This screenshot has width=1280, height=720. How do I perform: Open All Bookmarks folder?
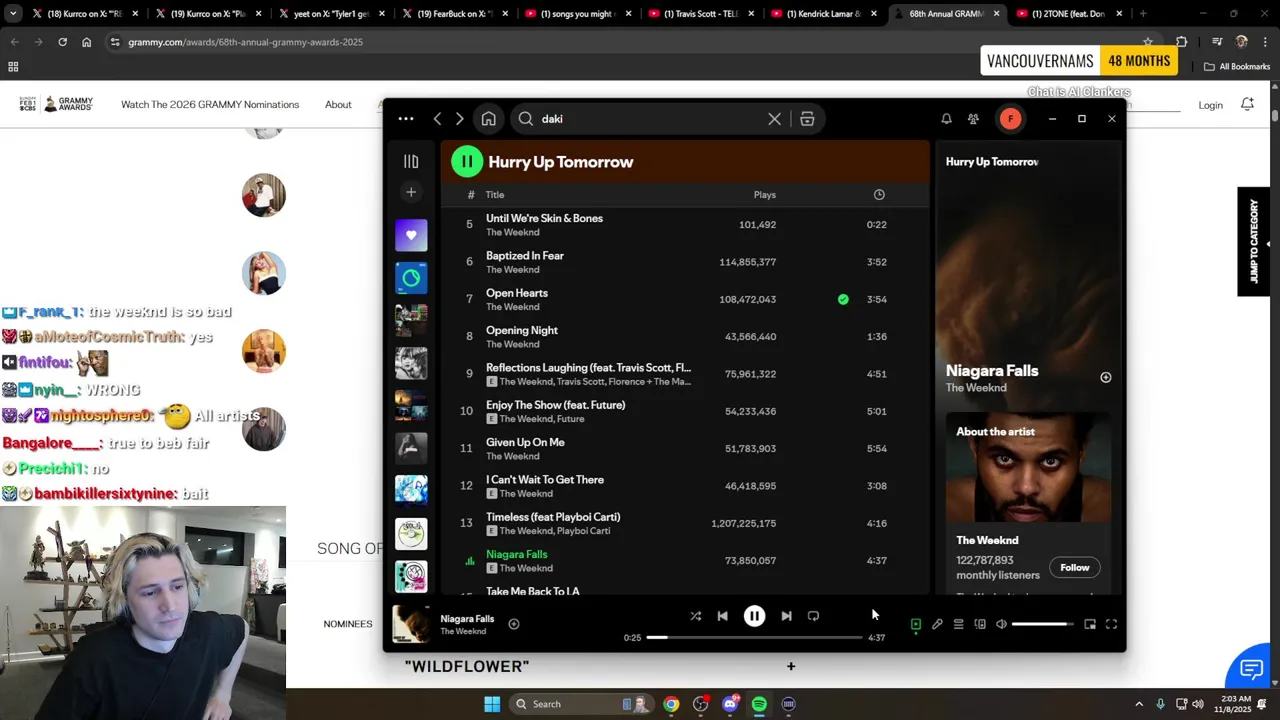click(x=1237, y=67)
